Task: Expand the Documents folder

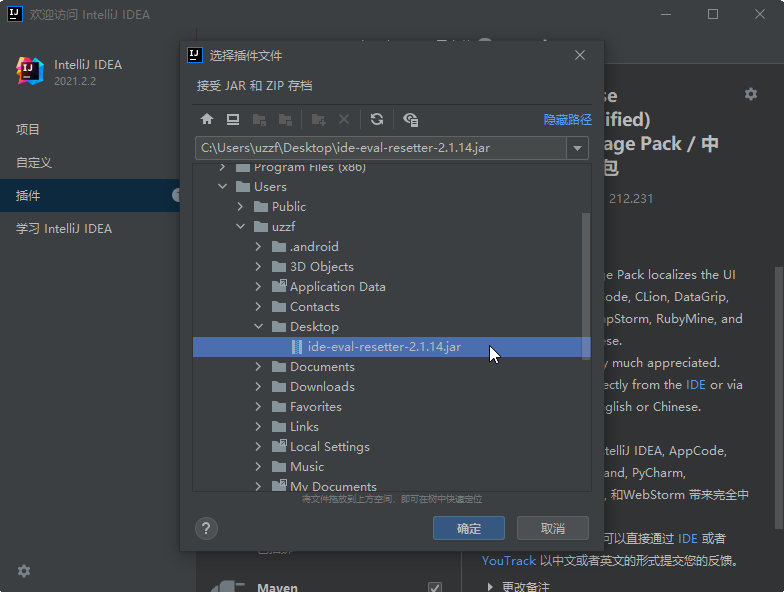Action: pos(258,366)
